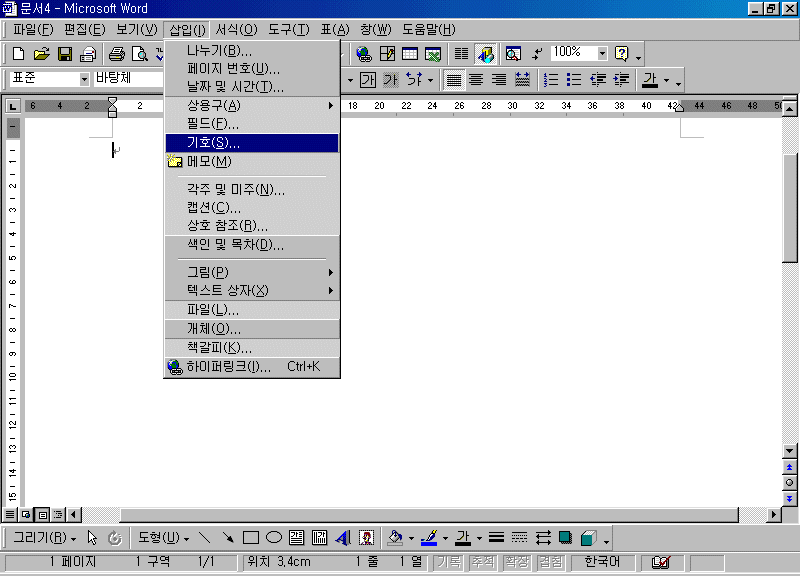Expand the 상용구(A) submenu
Viewport: 800px width, 576px height.
252,106
